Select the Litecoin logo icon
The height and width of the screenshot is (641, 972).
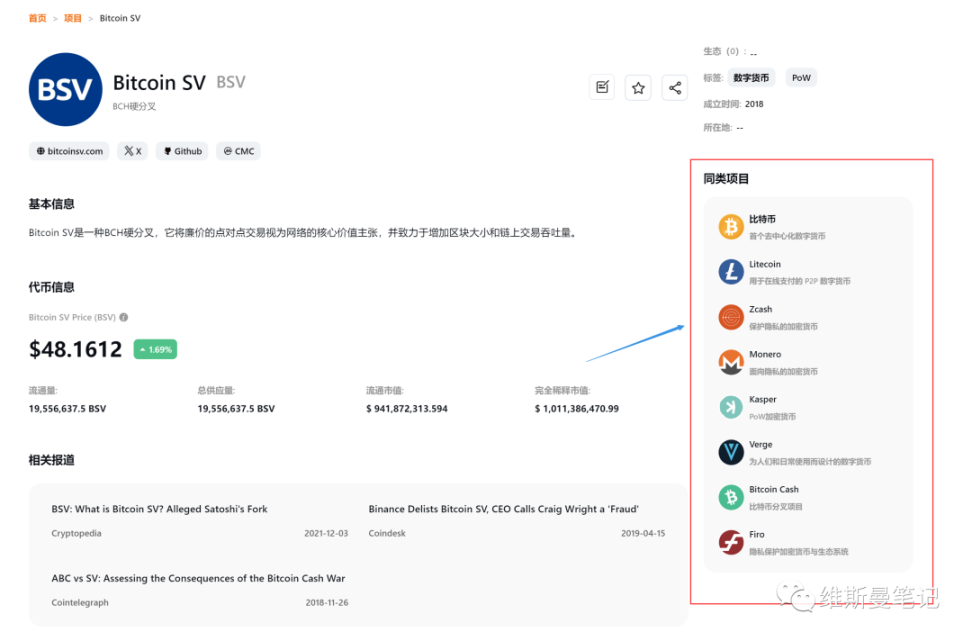coord(731,272)
